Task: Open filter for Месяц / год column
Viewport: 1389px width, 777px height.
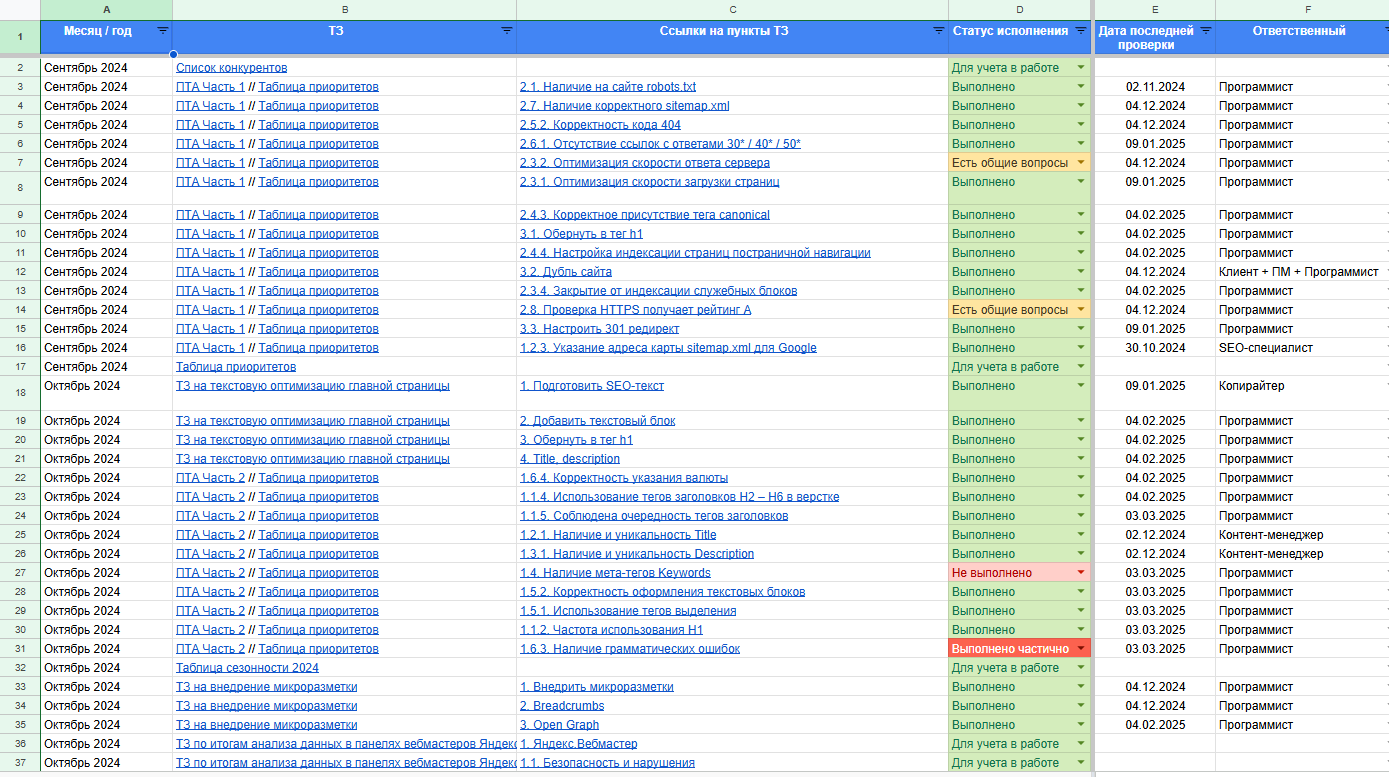Action: (x=163, y=31)
